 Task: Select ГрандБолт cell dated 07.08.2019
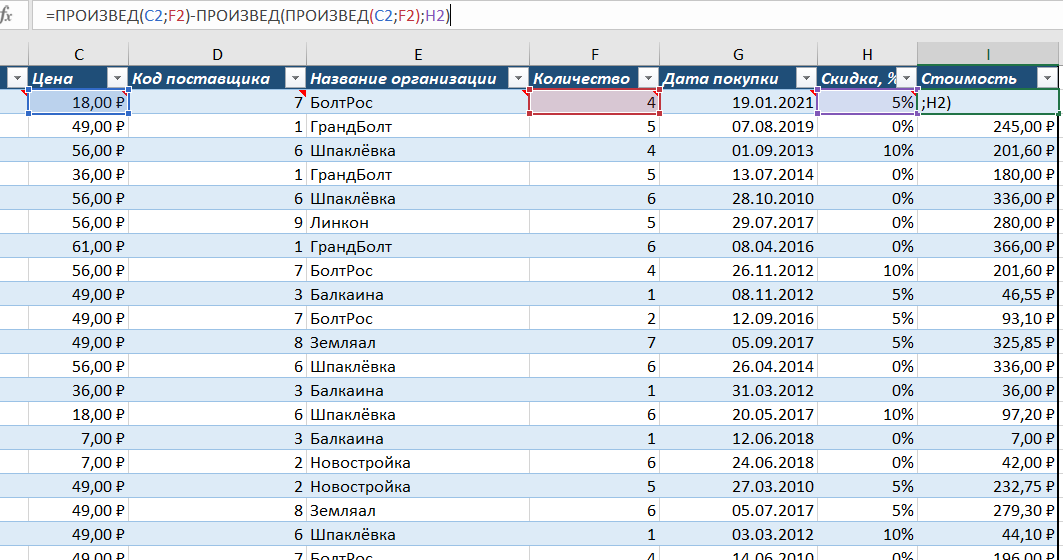point(418,126)
